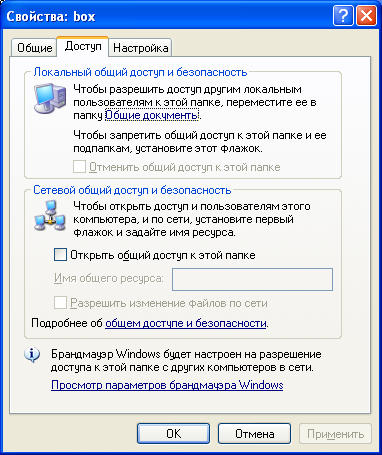Tick Отменить общий доступ к этой папке checkbox
The image size is (382, 455).
(x=79, y=167)
